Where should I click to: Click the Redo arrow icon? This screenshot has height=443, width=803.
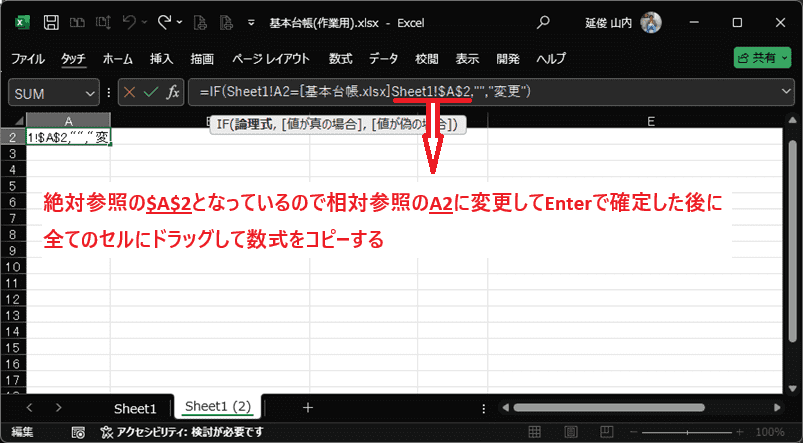coord(165,21)
